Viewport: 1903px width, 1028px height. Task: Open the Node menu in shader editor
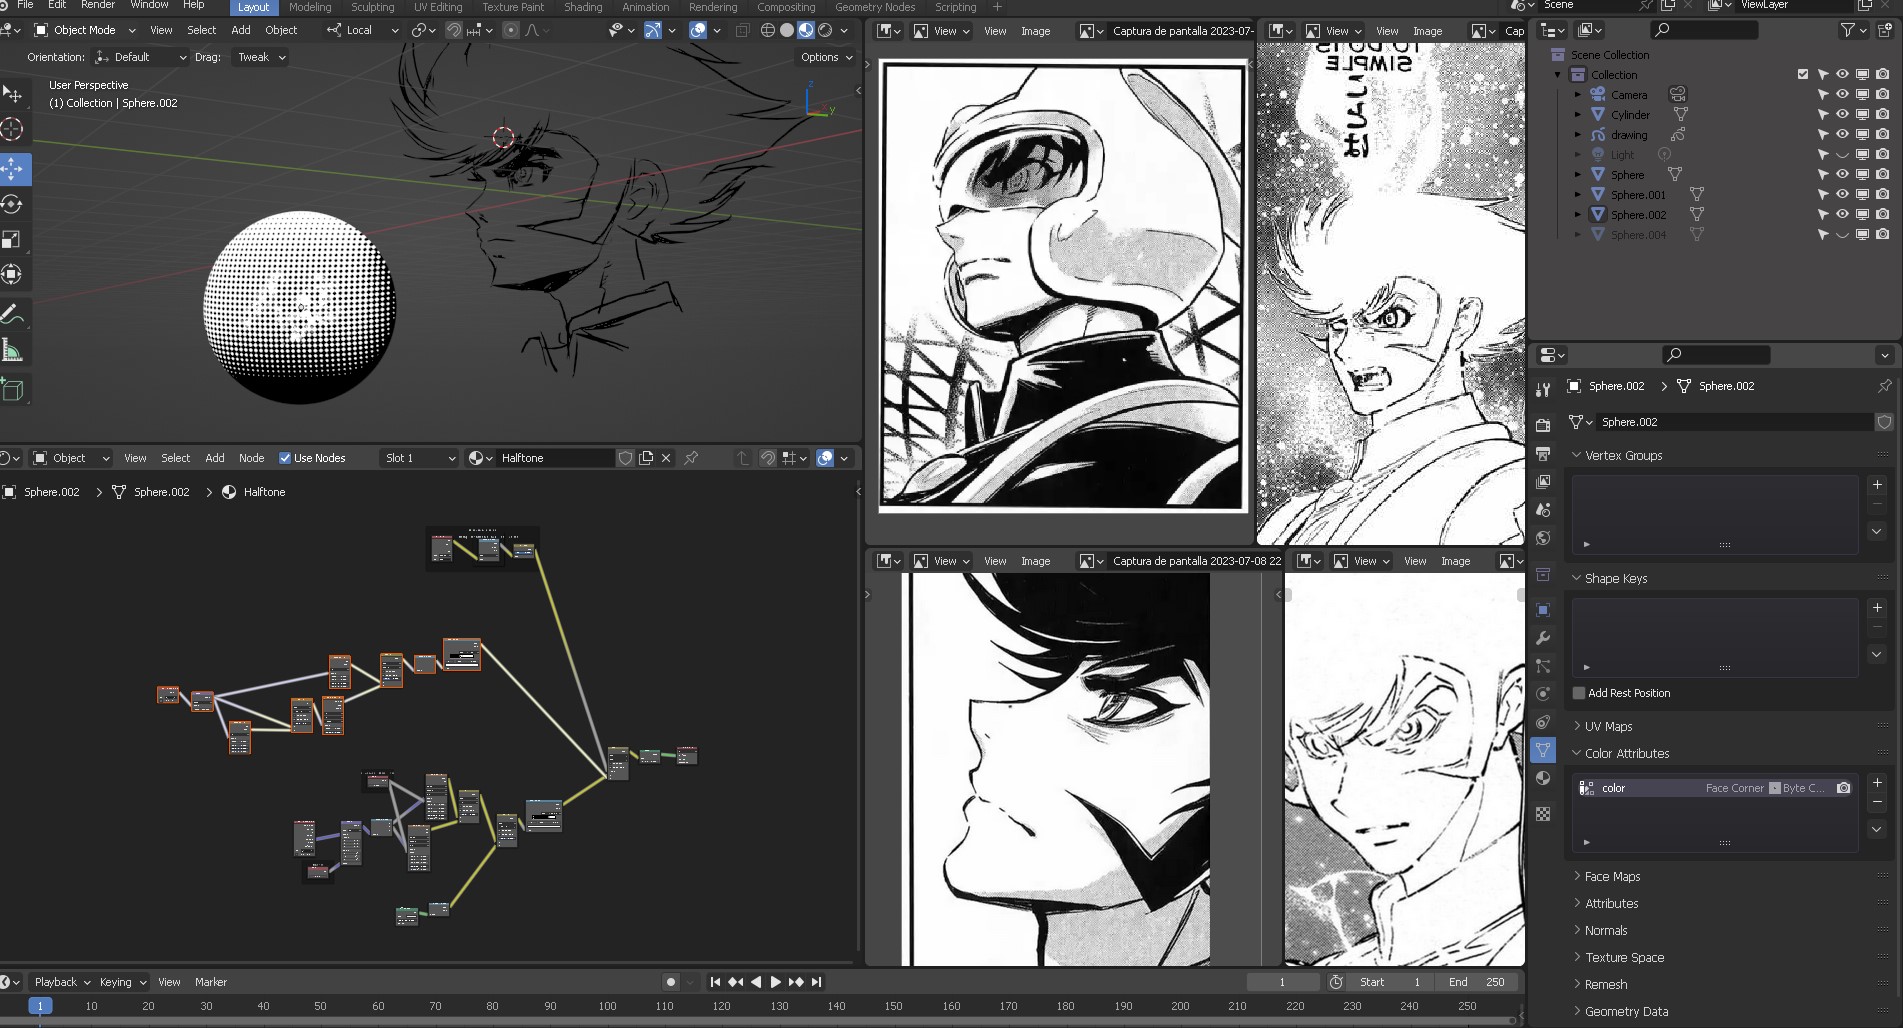tap(251, 458)
